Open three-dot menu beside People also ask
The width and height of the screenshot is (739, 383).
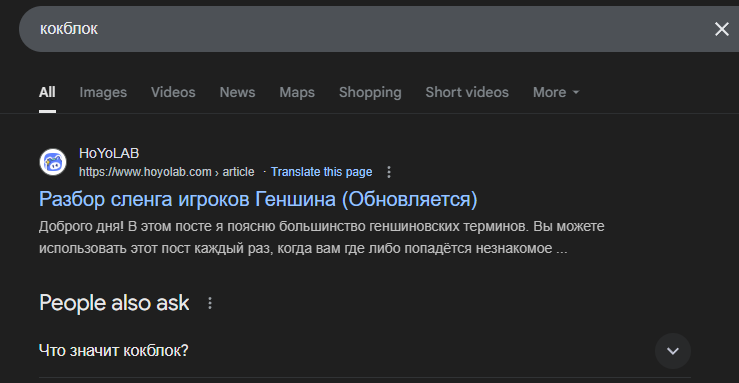coord(210,303)
